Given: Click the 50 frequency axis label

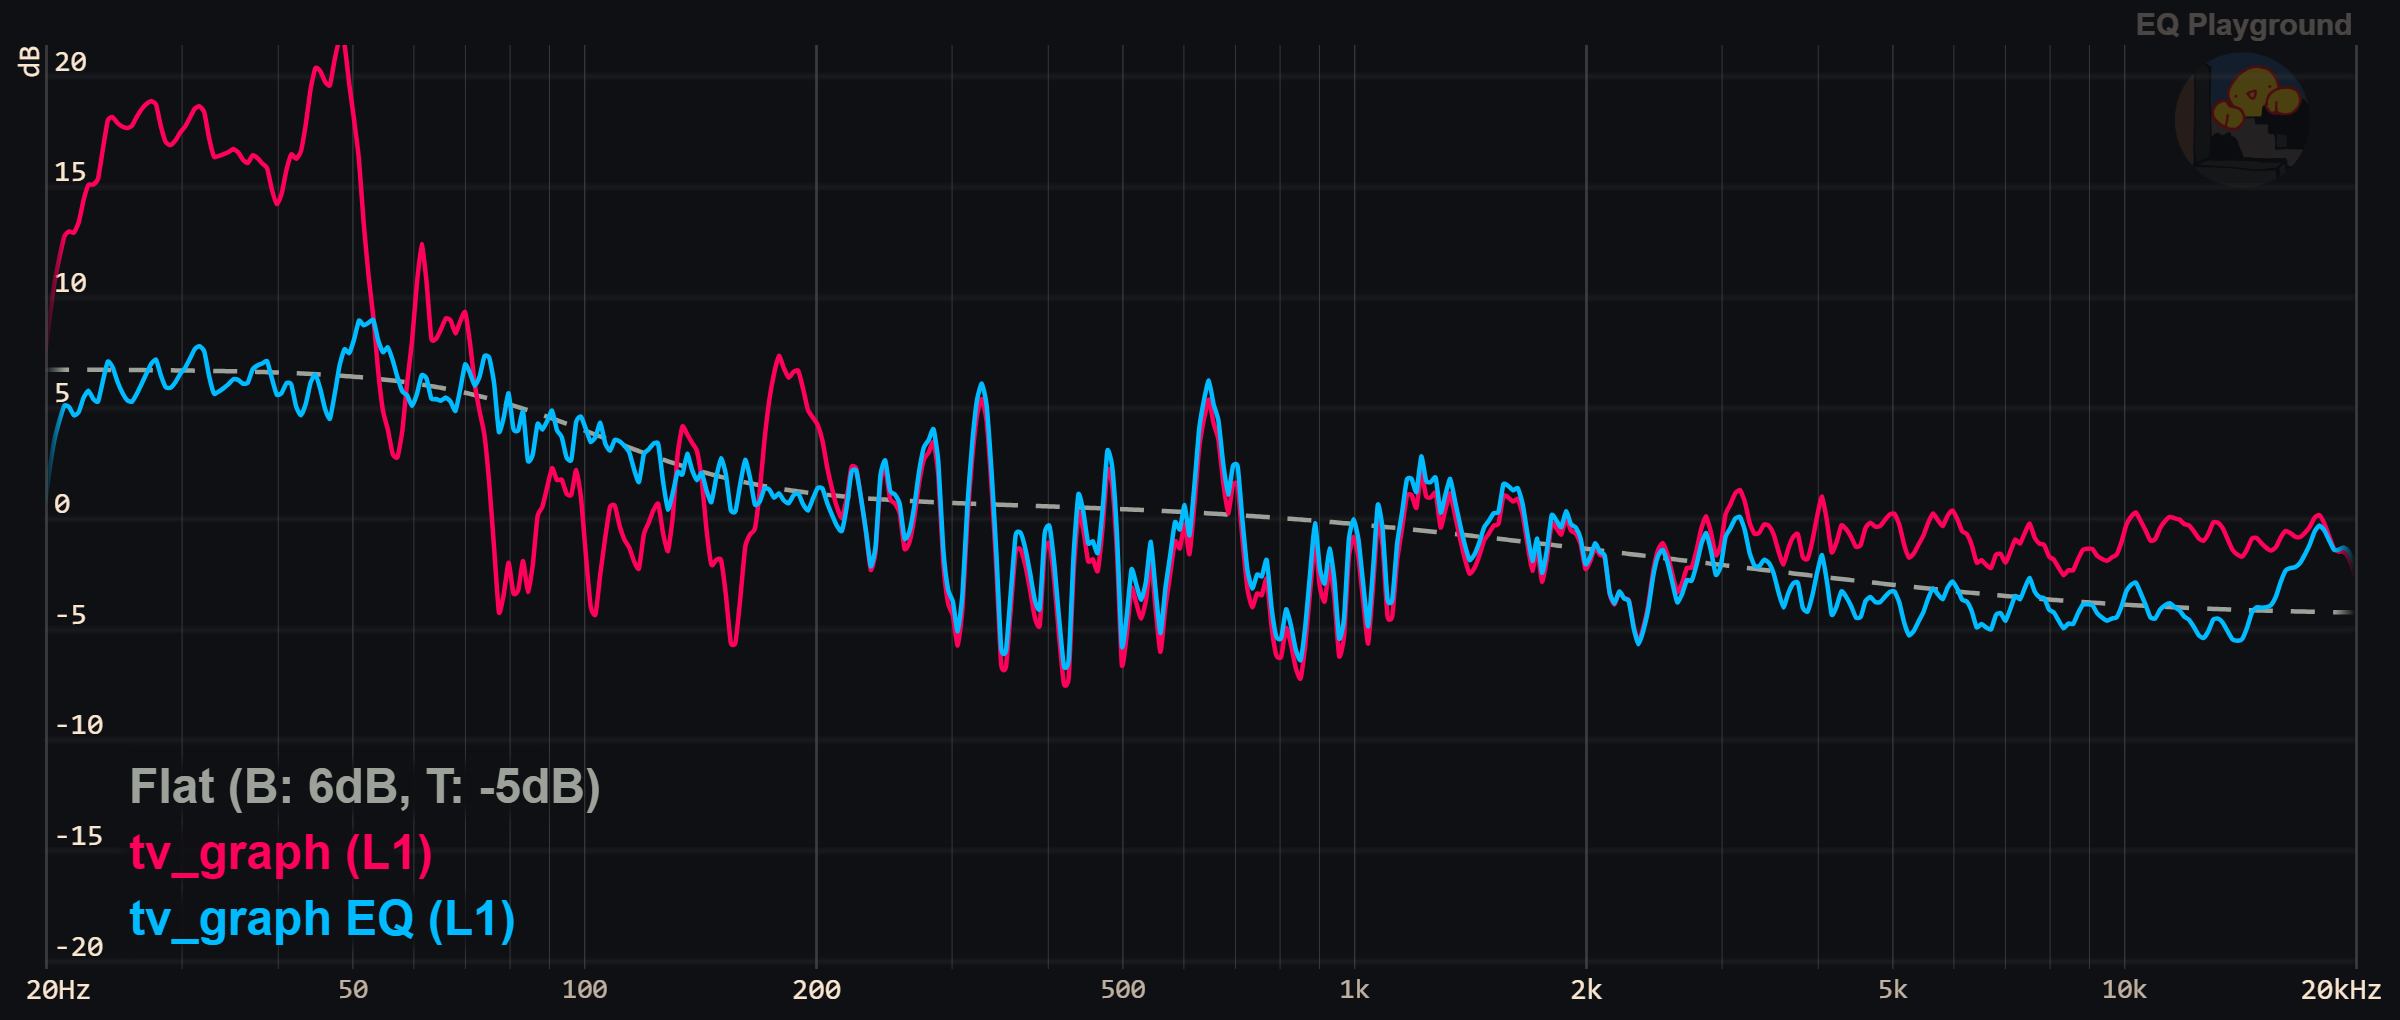Looking at the screenshot, I should (353, 990).
